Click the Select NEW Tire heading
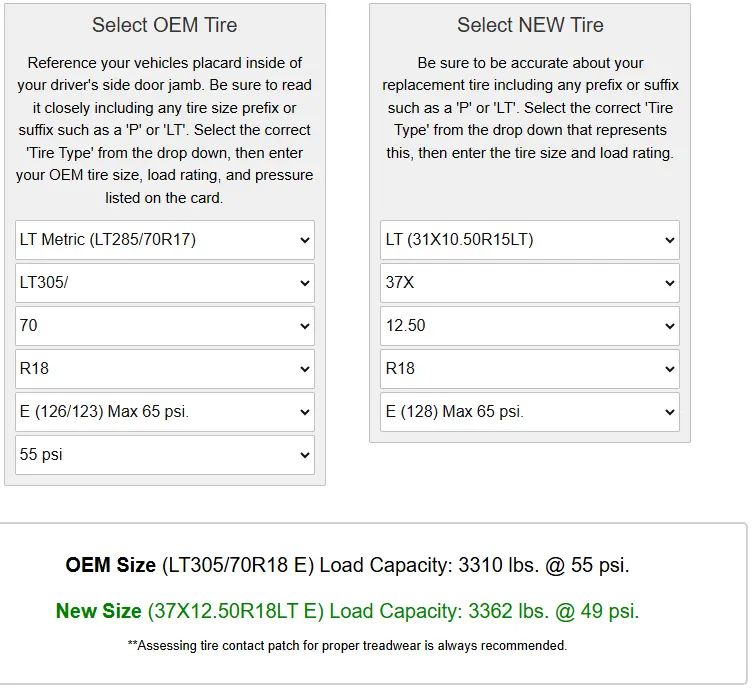 [530, 25]
